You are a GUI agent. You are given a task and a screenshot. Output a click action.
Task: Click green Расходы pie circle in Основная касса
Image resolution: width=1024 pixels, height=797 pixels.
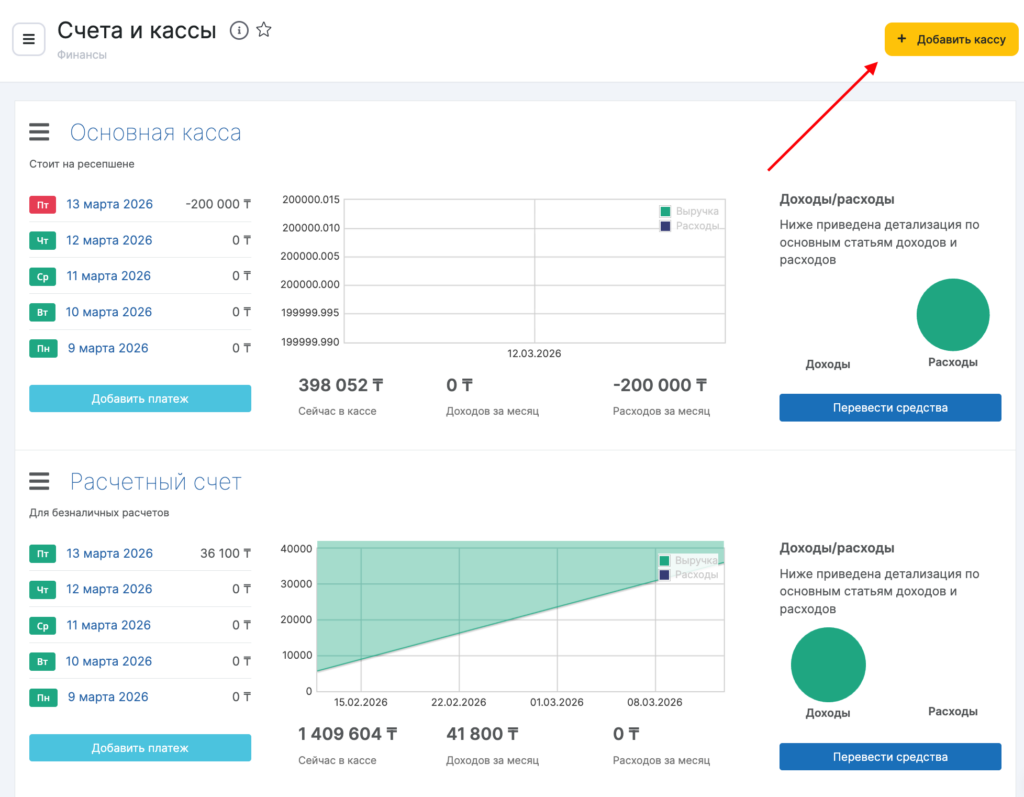pos(952,315)
